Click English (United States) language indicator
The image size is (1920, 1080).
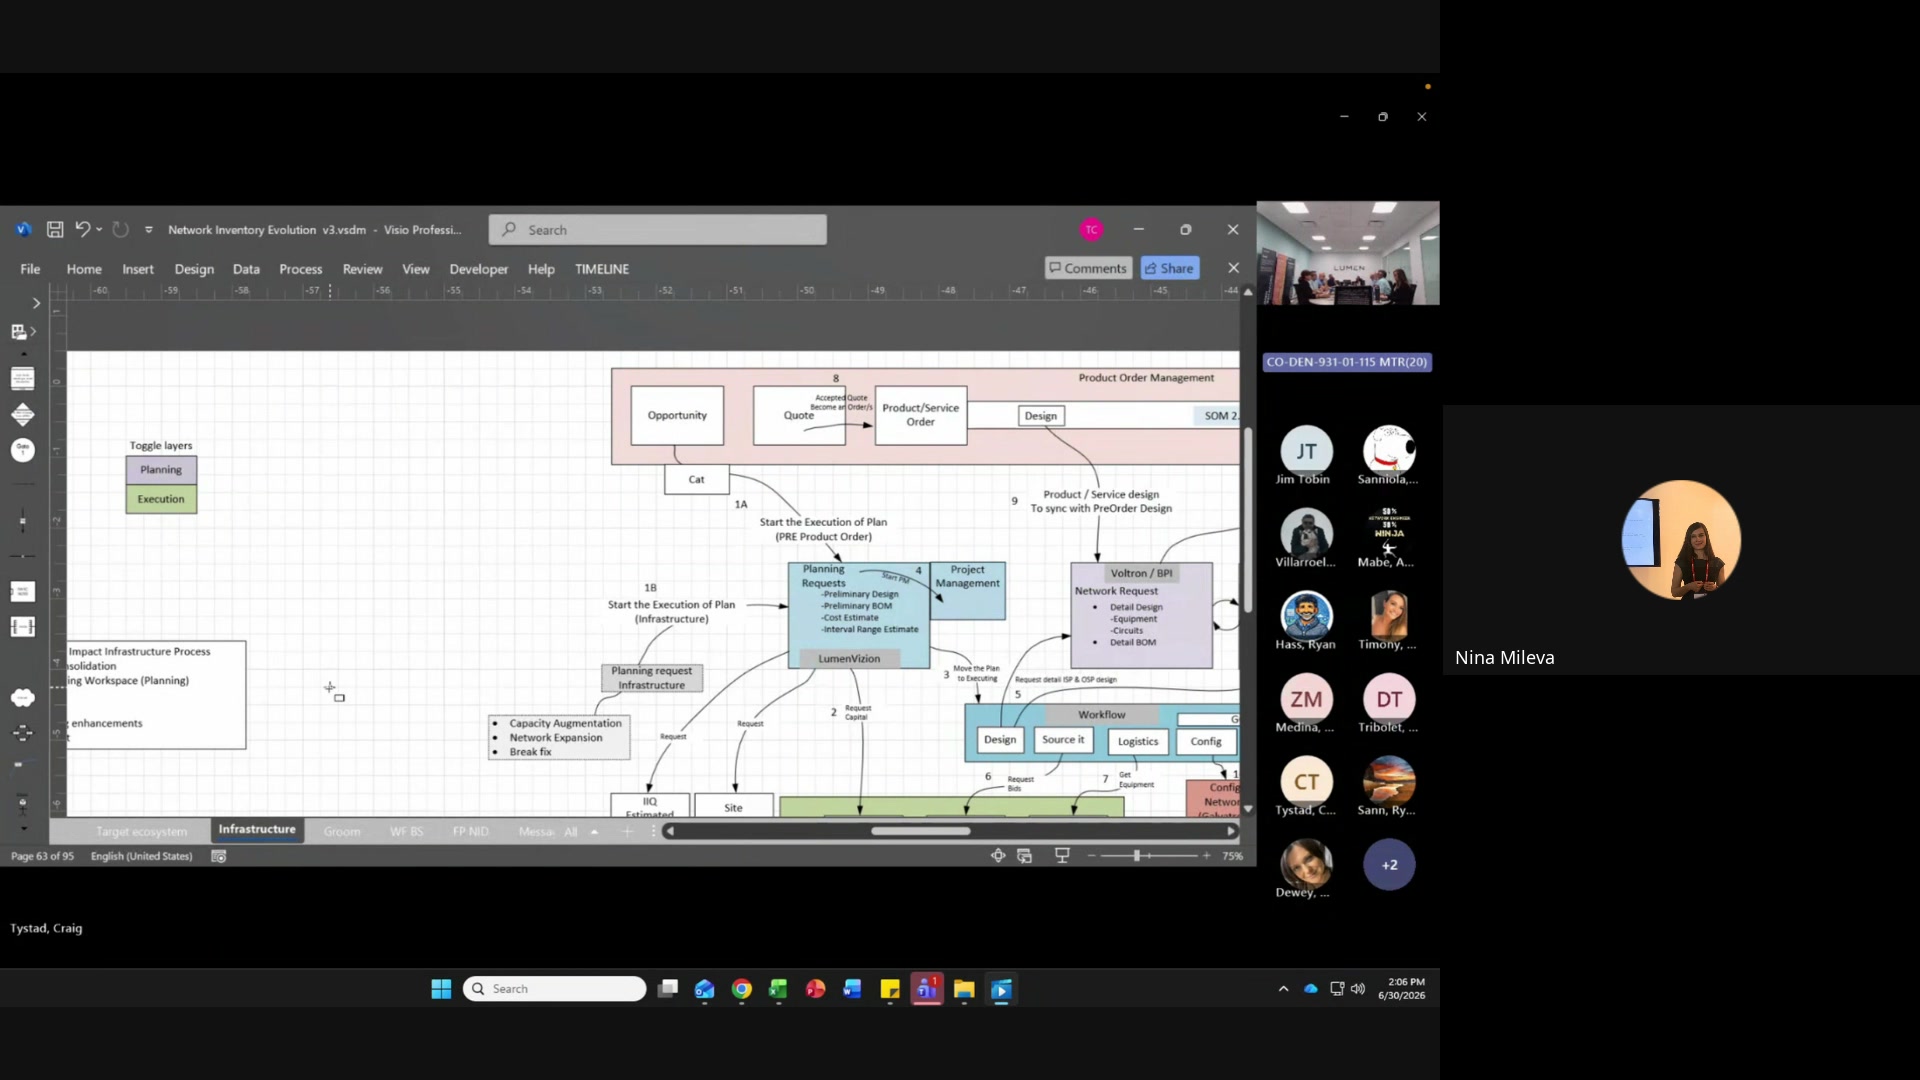(141, 856)
